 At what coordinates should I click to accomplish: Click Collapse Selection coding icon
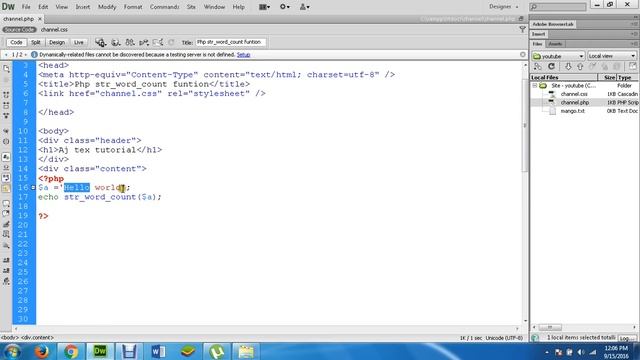(x=6, y=105)
